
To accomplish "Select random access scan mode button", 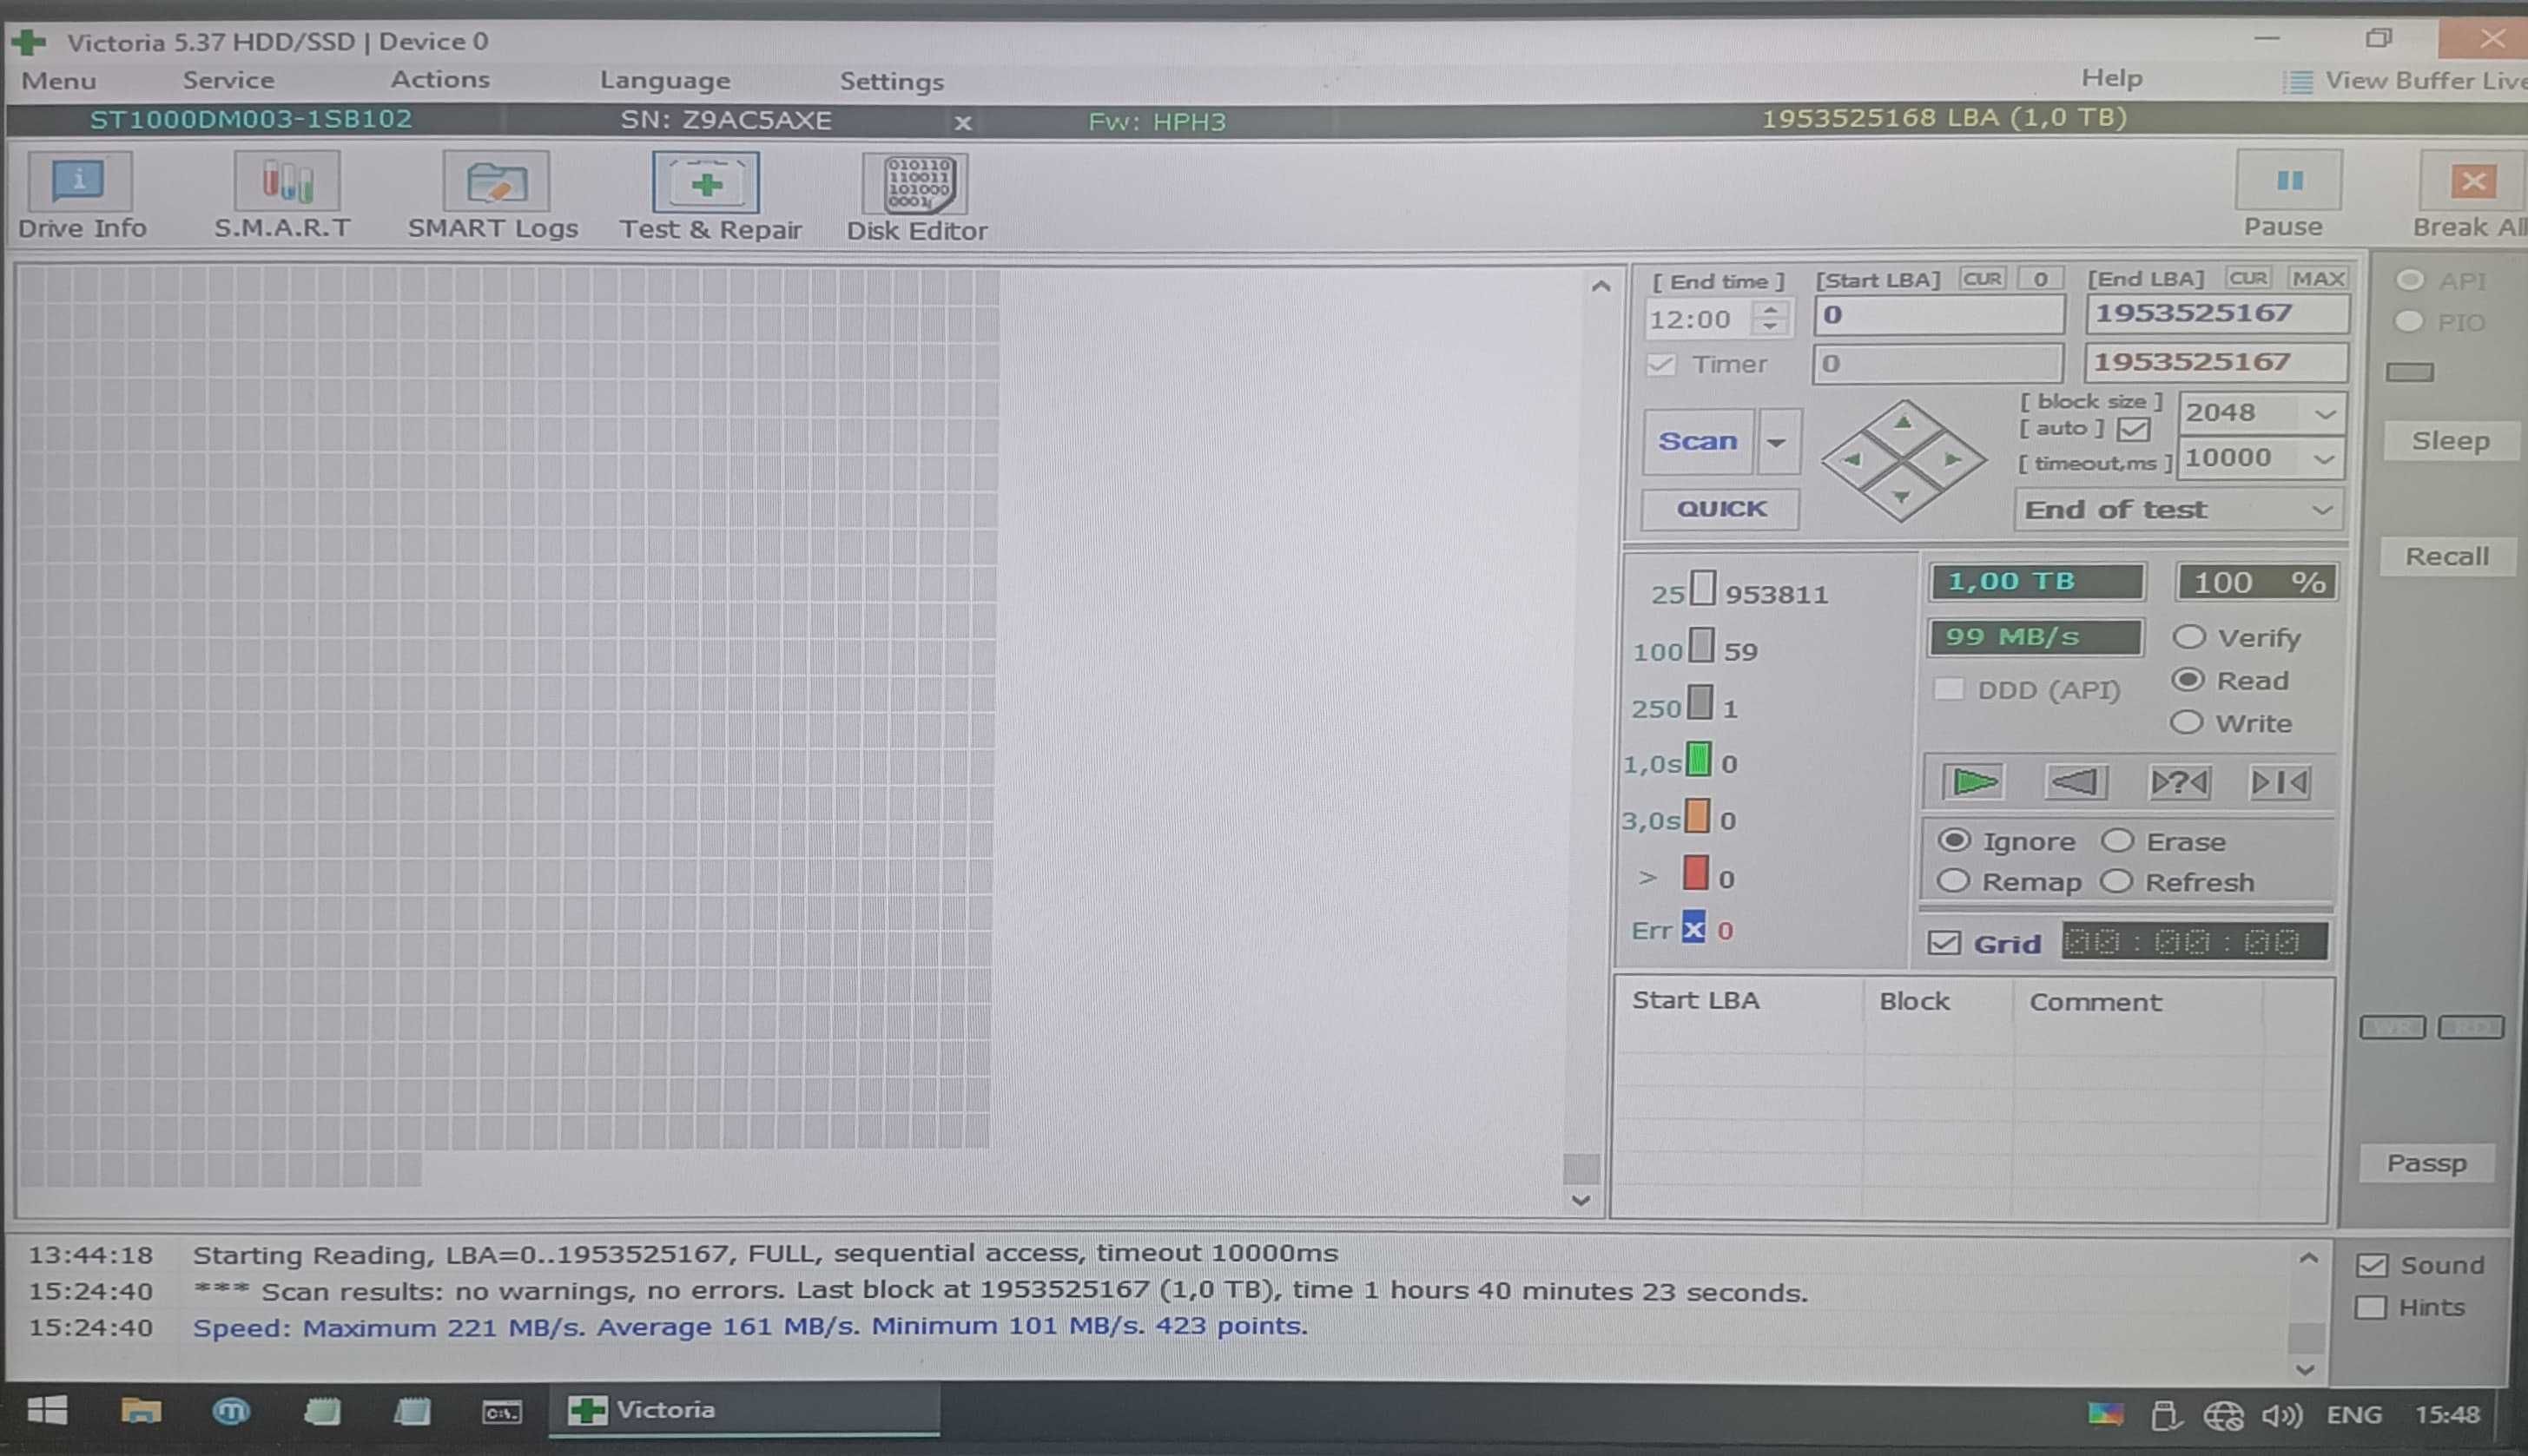I will pyautogui.click(x=2179, y=781).
